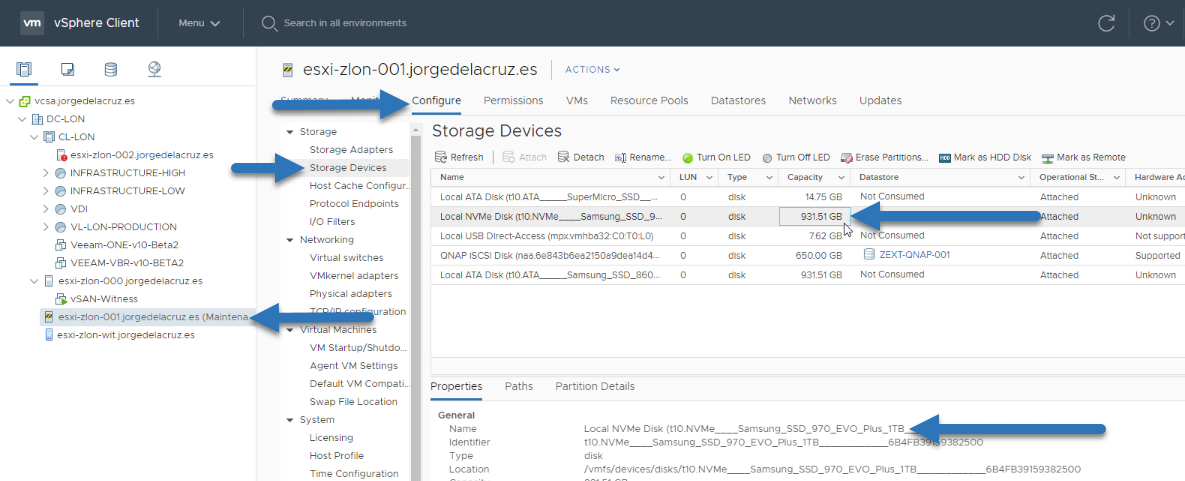
Task: Switch to the Resource Pools tab
Action: [x=649, y=101]
